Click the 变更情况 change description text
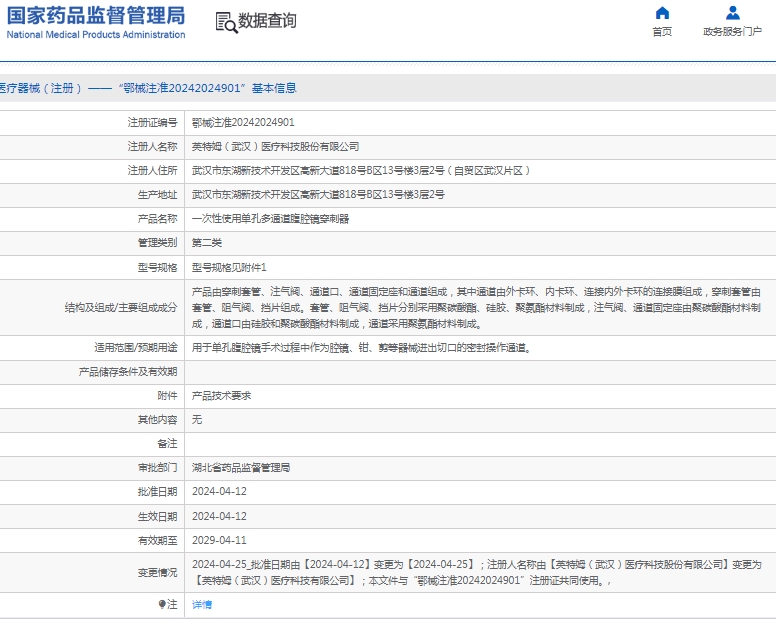 [477, 573]
